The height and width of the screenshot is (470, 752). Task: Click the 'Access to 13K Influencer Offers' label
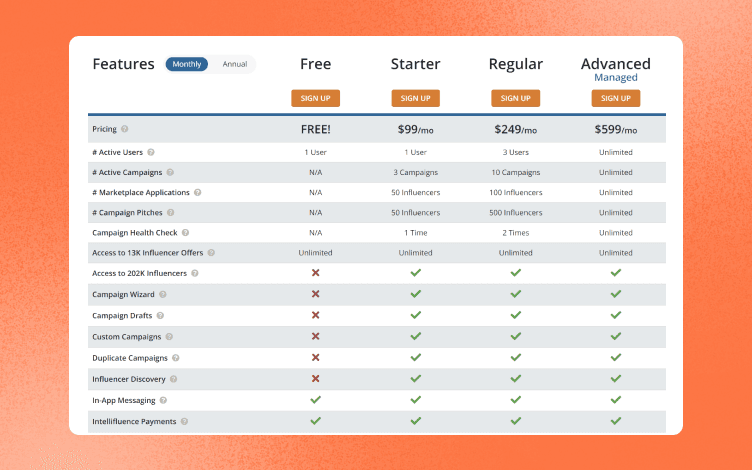pyautogui.click(x=148, y=253)
